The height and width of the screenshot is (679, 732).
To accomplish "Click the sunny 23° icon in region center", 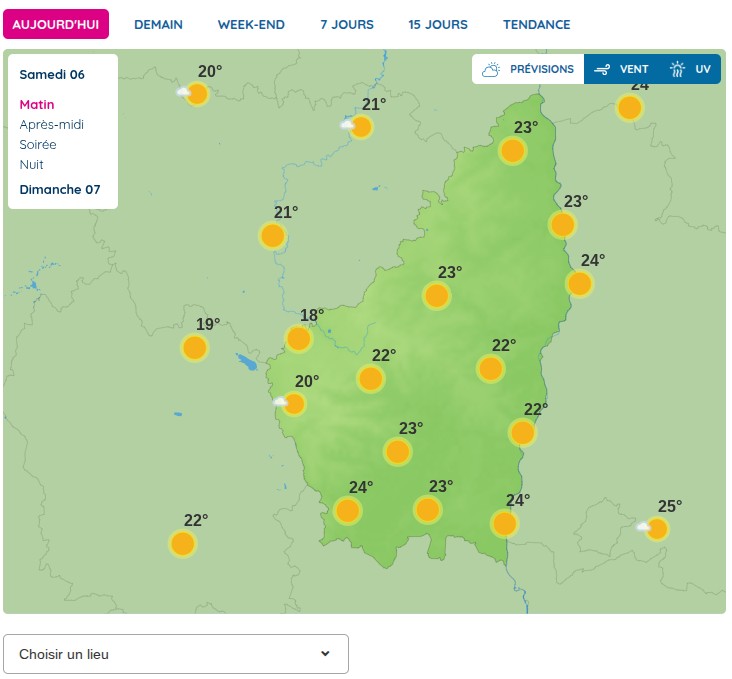I will [x=436, y=296].
